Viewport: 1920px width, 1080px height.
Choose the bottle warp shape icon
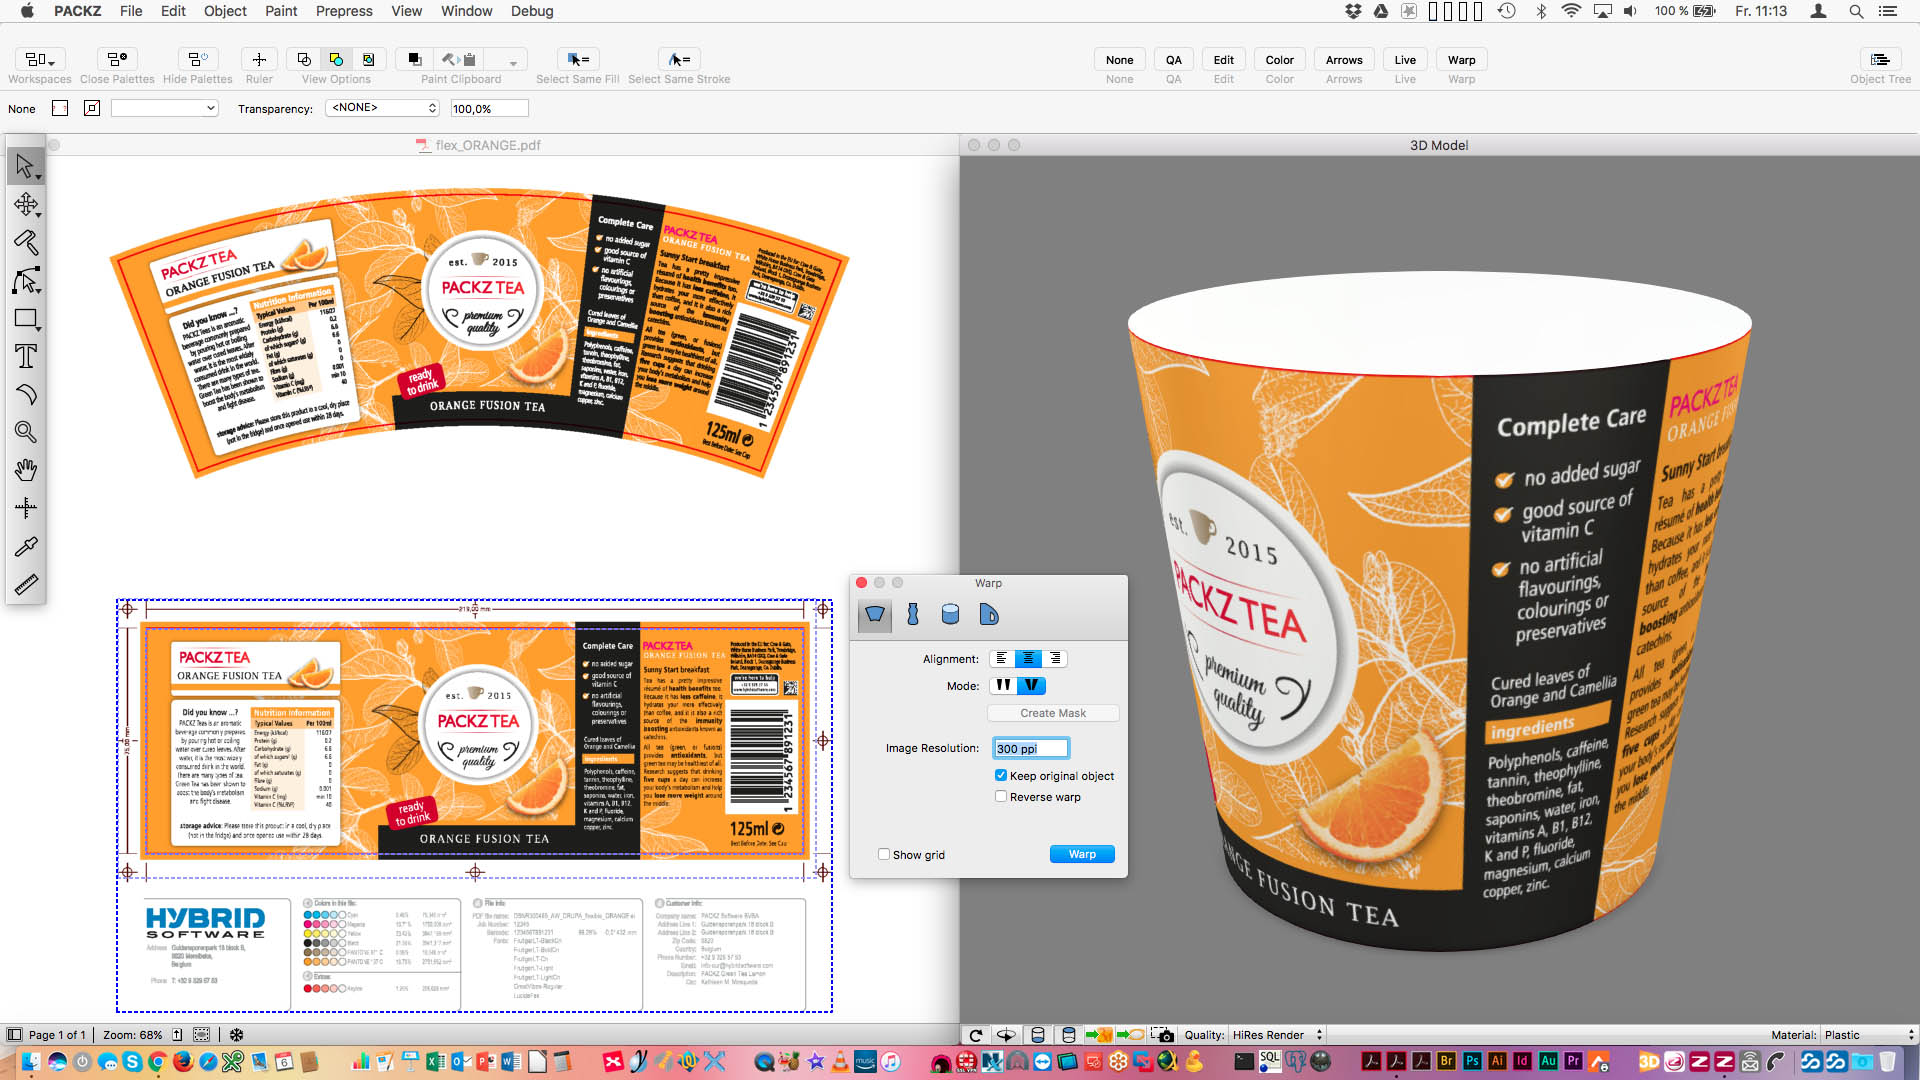(x=912, y=614)
